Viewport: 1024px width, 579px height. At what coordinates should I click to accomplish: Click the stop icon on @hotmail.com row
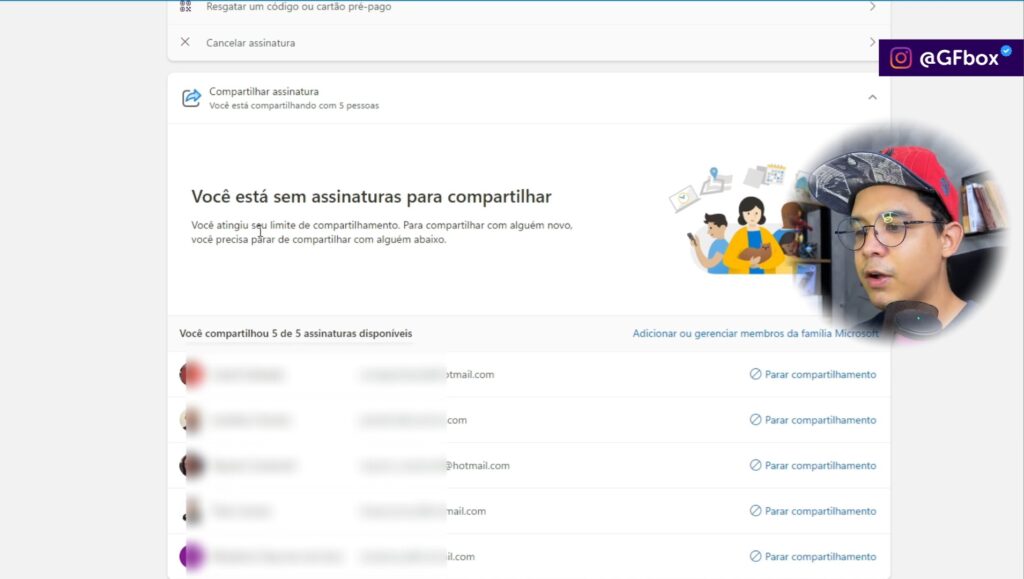click(756, 465)
